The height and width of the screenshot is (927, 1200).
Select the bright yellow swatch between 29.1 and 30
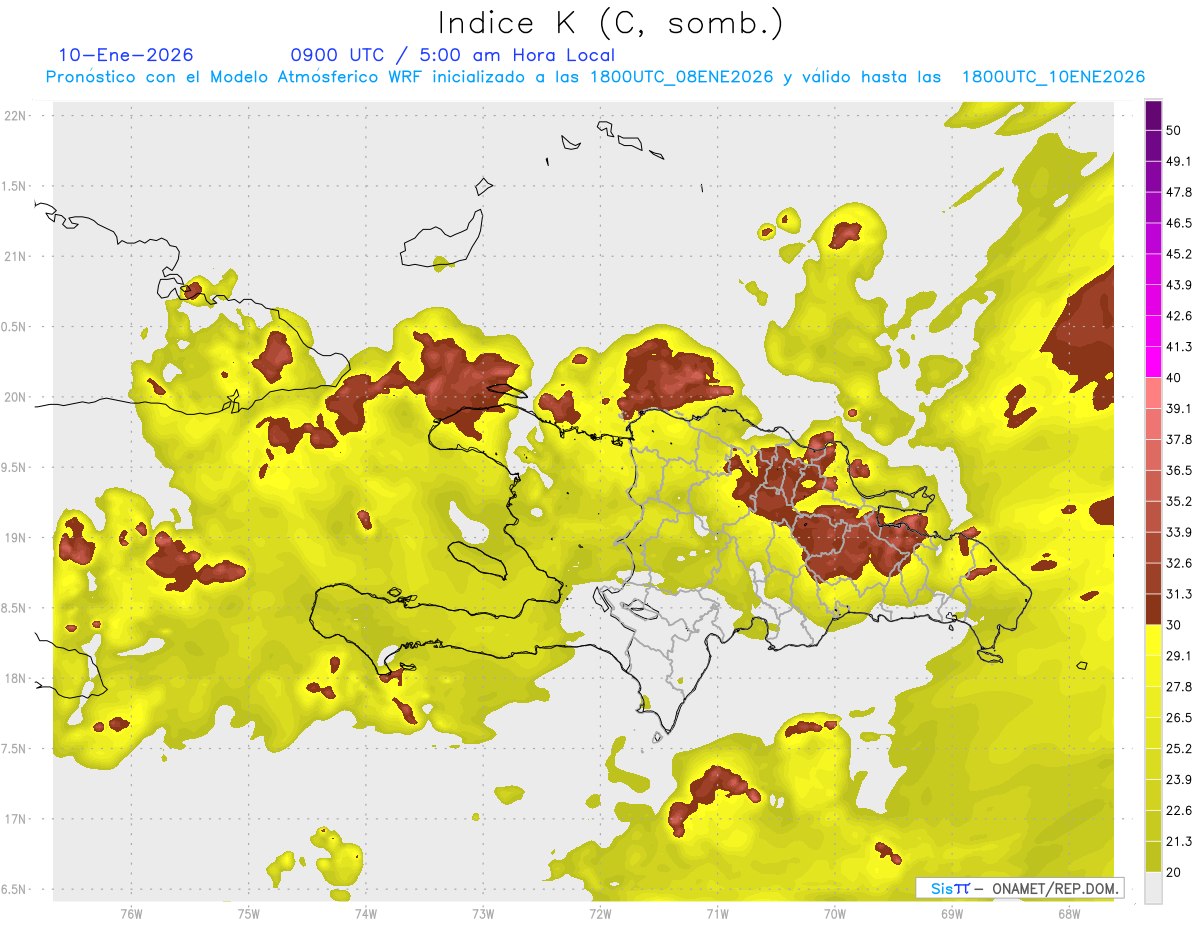point(1153,640)
